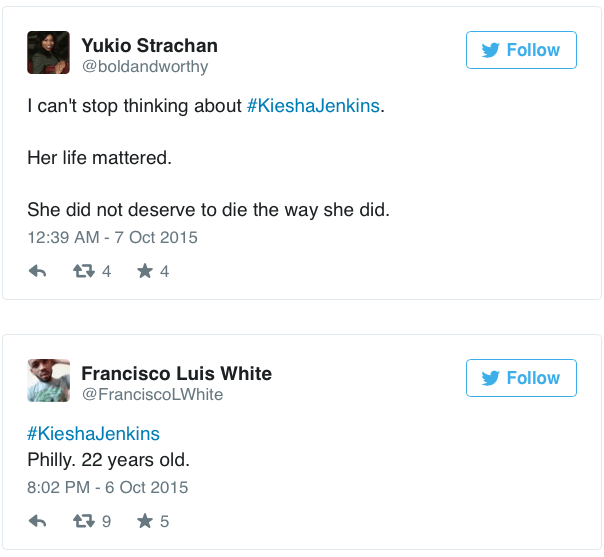604x557 pixels.
Task: Click the "Philly. 22 years old." text
Action: [x=108, y=460]
